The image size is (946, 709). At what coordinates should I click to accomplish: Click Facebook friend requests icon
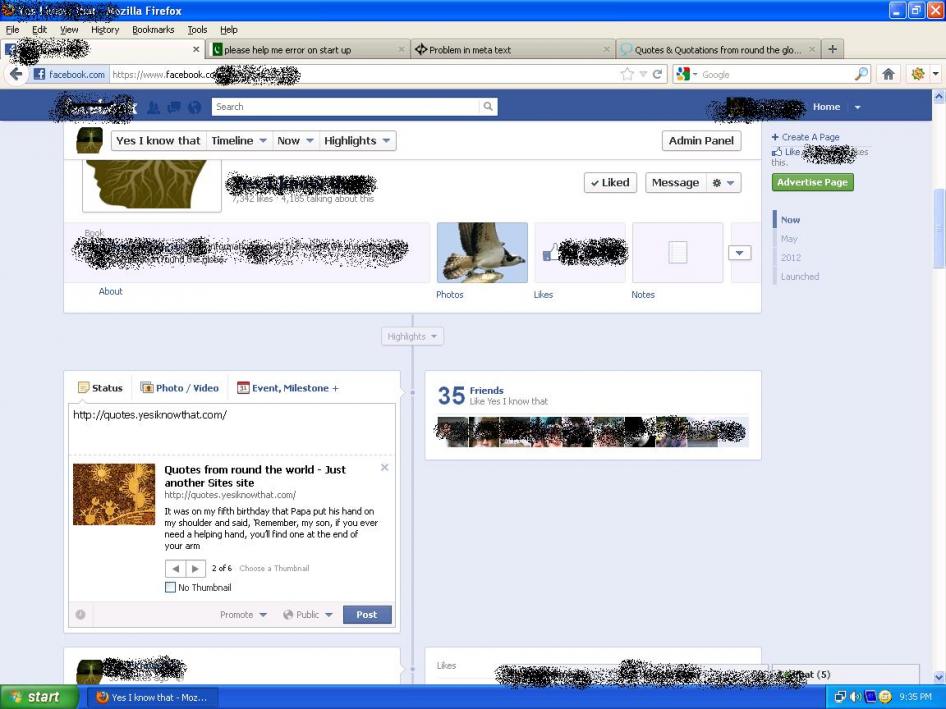click(x=154, y=107)
